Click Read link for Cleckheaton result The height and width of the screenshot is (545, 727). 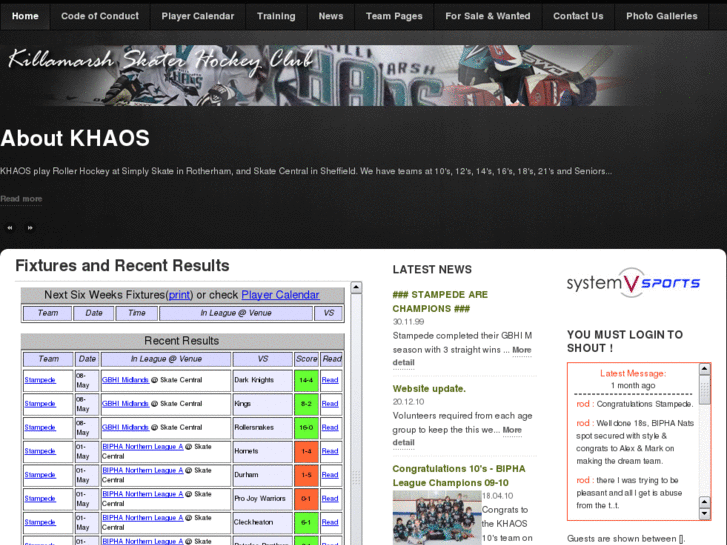tap(330, 522)
